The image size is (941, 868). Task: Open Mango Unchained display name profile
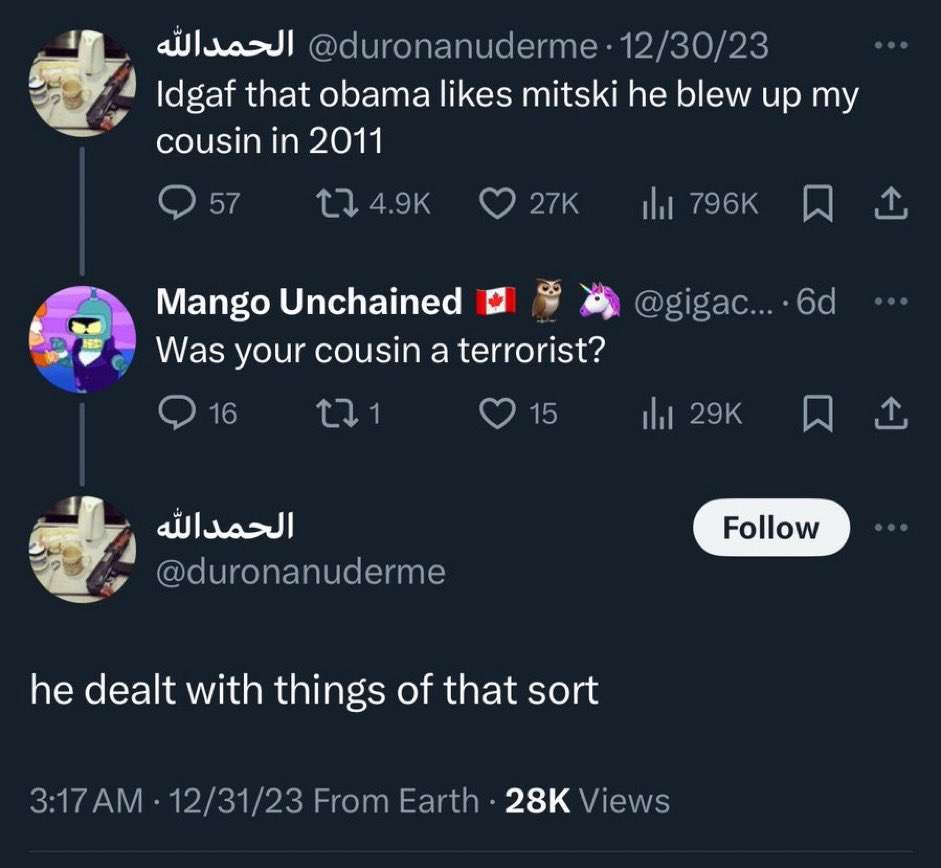309,301
